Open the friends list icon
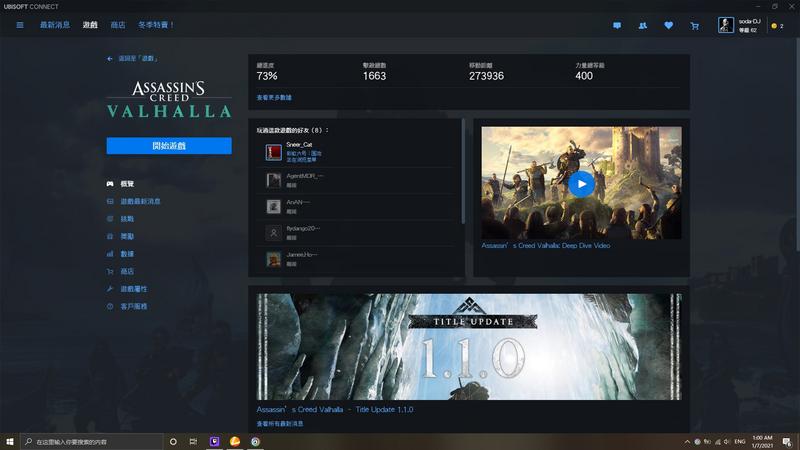The width and height of the screenshot is (800, 450). click(643, 26)
